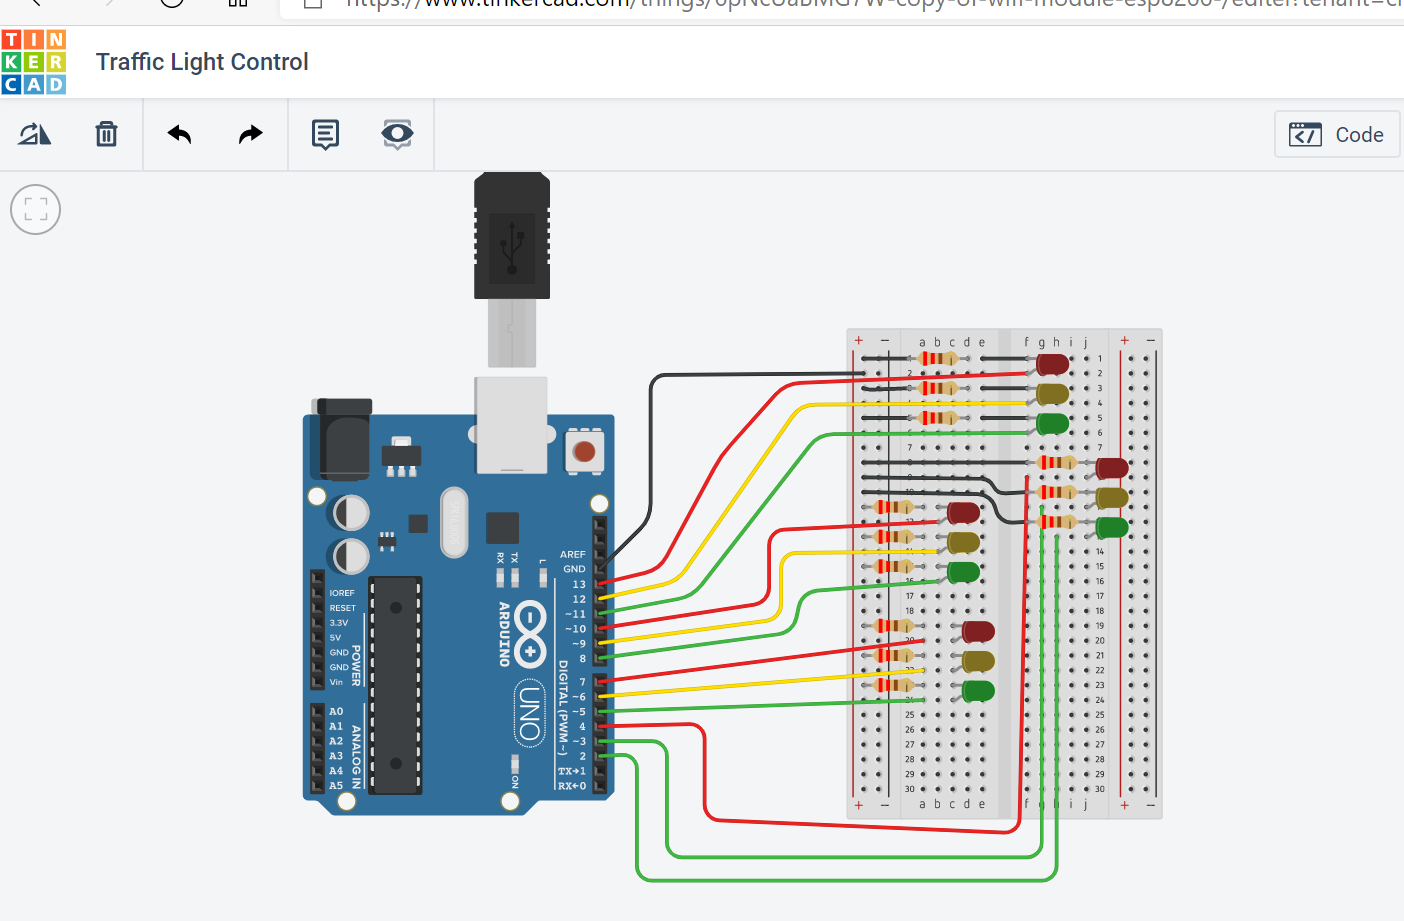Undo with the back arrow icon

coord(179,134)
